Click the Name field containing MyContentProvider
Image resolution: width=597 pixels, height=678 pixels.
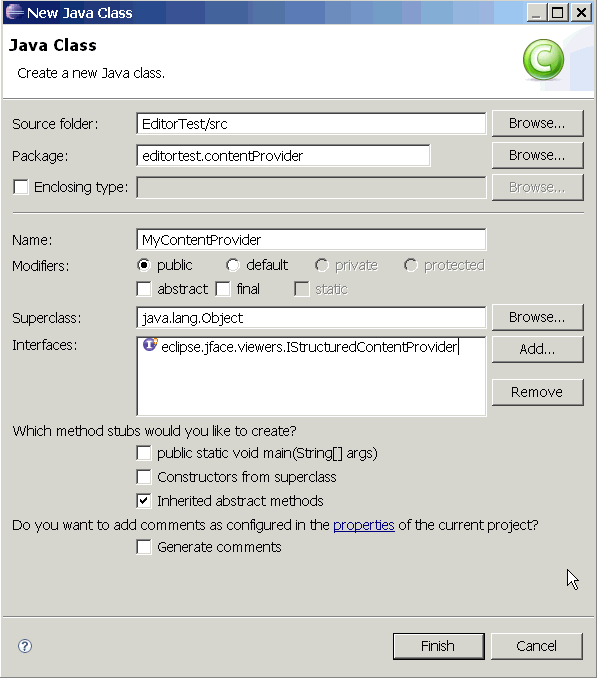coord(311,240)
